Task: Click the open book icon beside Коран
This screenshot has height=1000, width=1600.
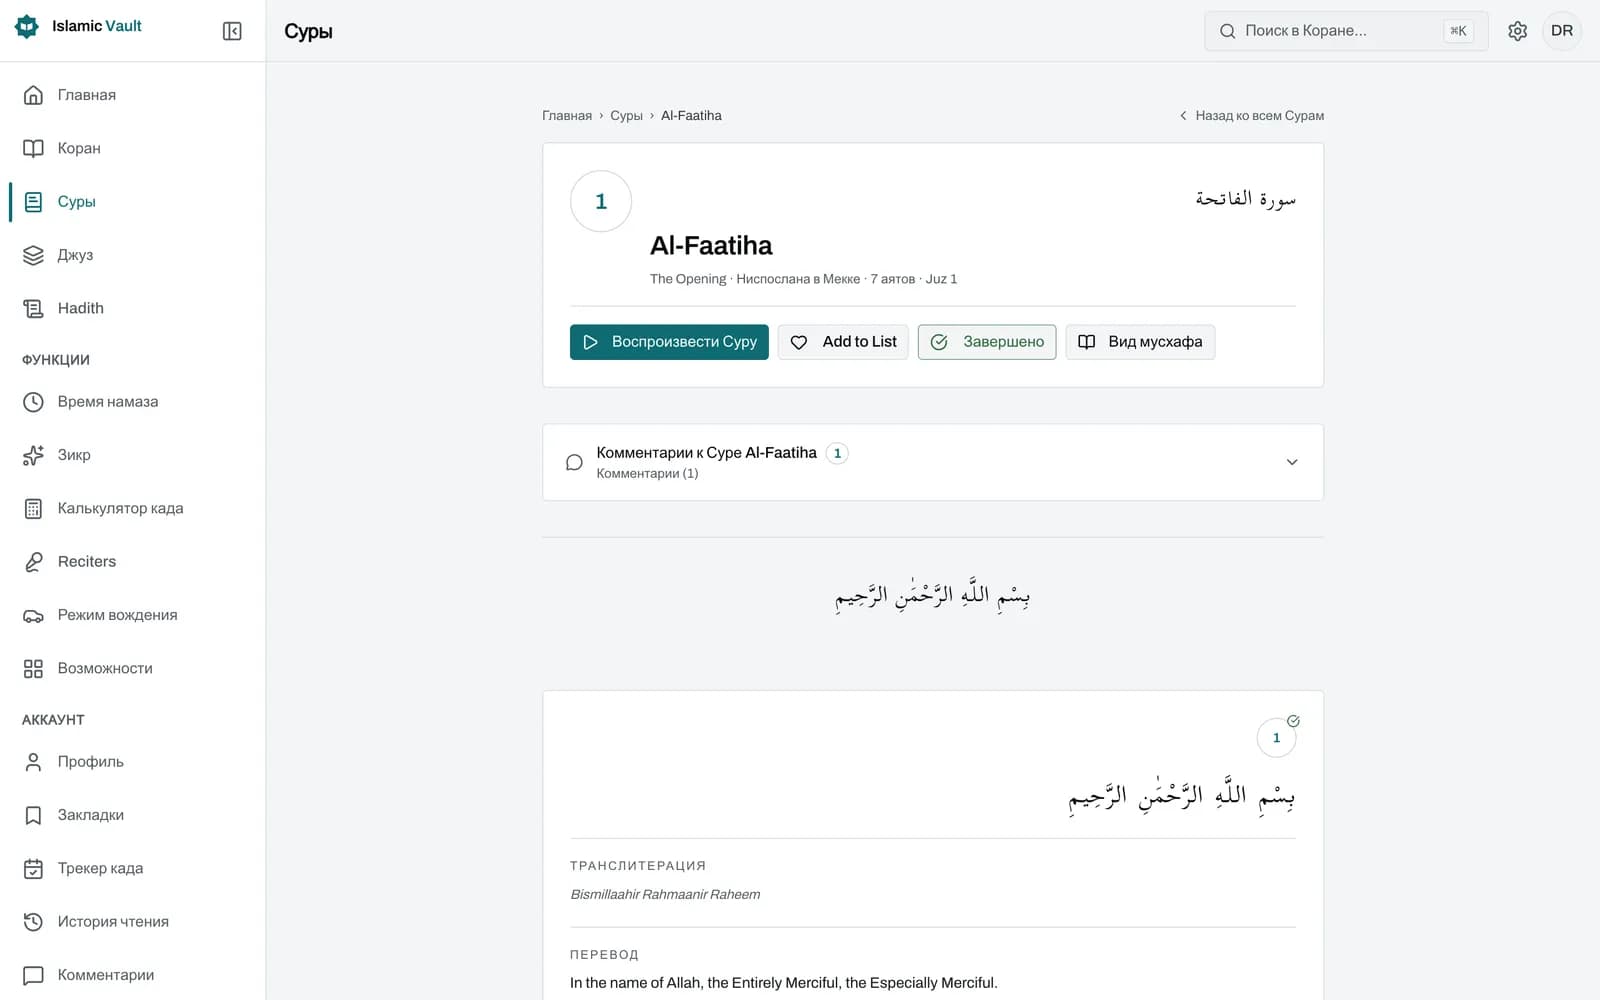Action: (x=33, y=148)
